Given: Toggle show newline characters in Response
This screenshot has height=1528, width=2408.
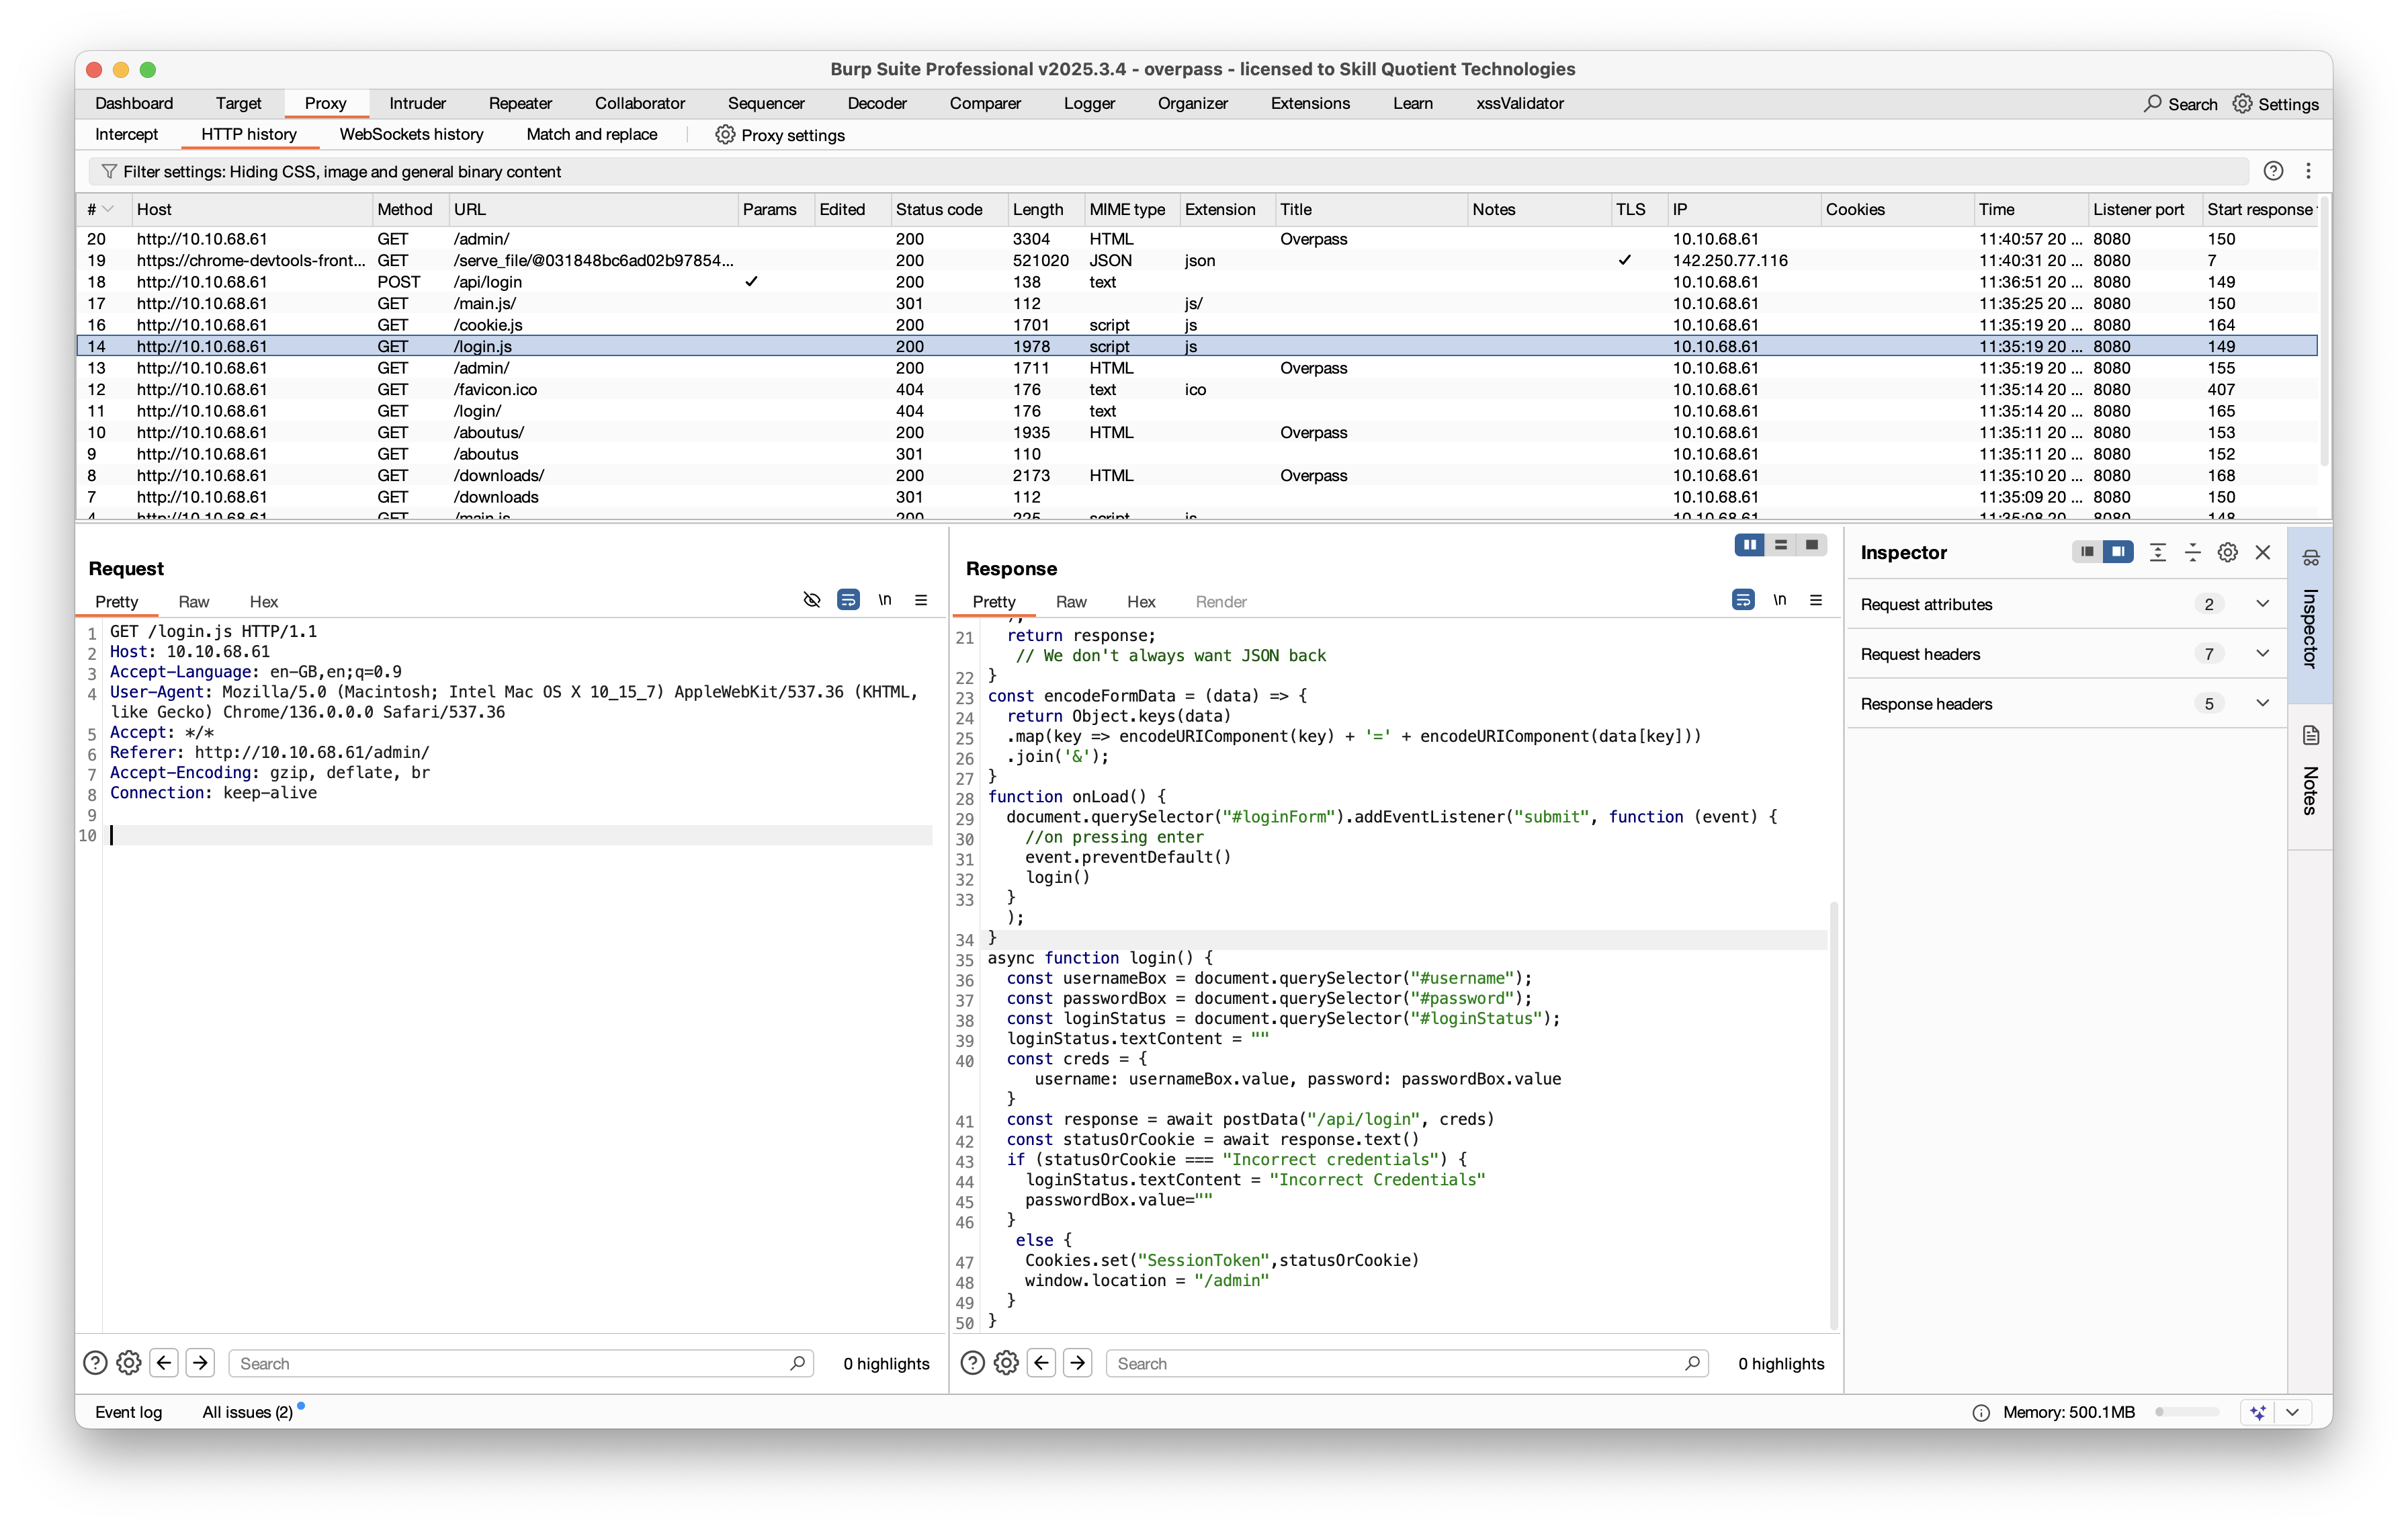Looking at the screenshot, I should click(x=1780, y=600).
